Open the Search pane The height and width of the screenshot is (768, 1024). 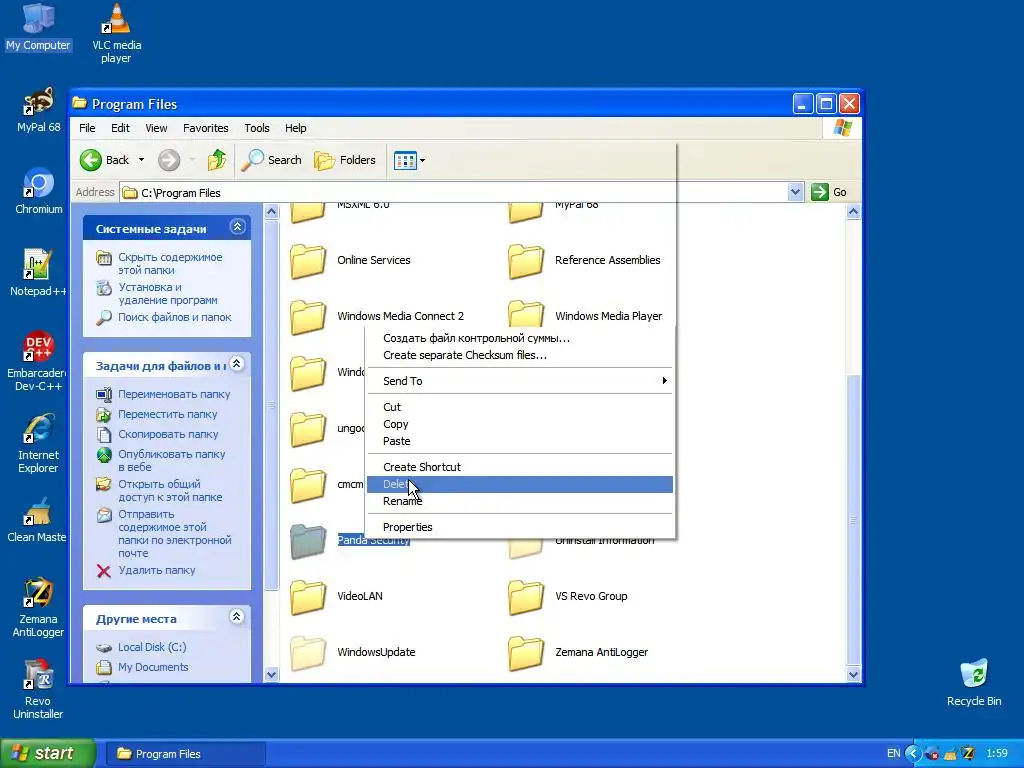click(x=272, y=160)
